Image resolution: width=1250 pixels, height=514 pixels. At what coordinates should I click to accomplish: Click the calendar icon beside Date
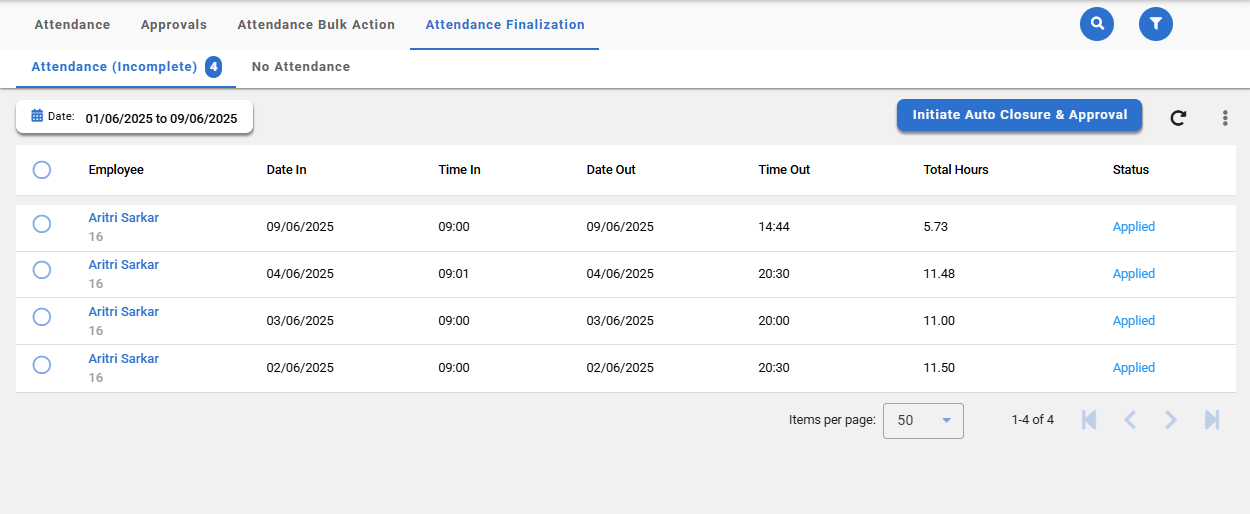click(x=37, y=116)
